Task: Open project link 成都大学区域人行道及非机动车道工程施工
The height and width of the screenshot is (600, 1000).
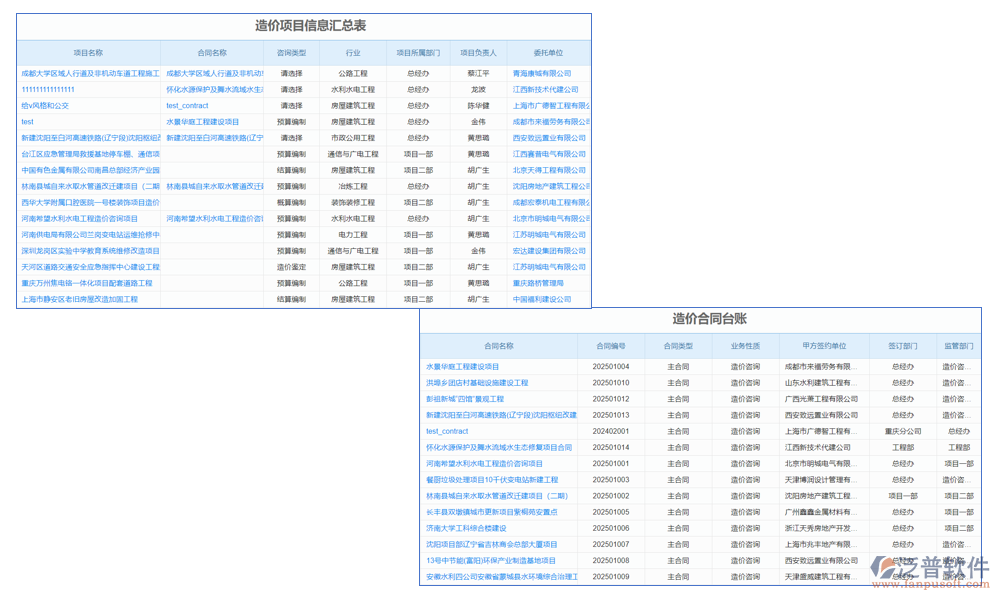Action: (90, 73)
